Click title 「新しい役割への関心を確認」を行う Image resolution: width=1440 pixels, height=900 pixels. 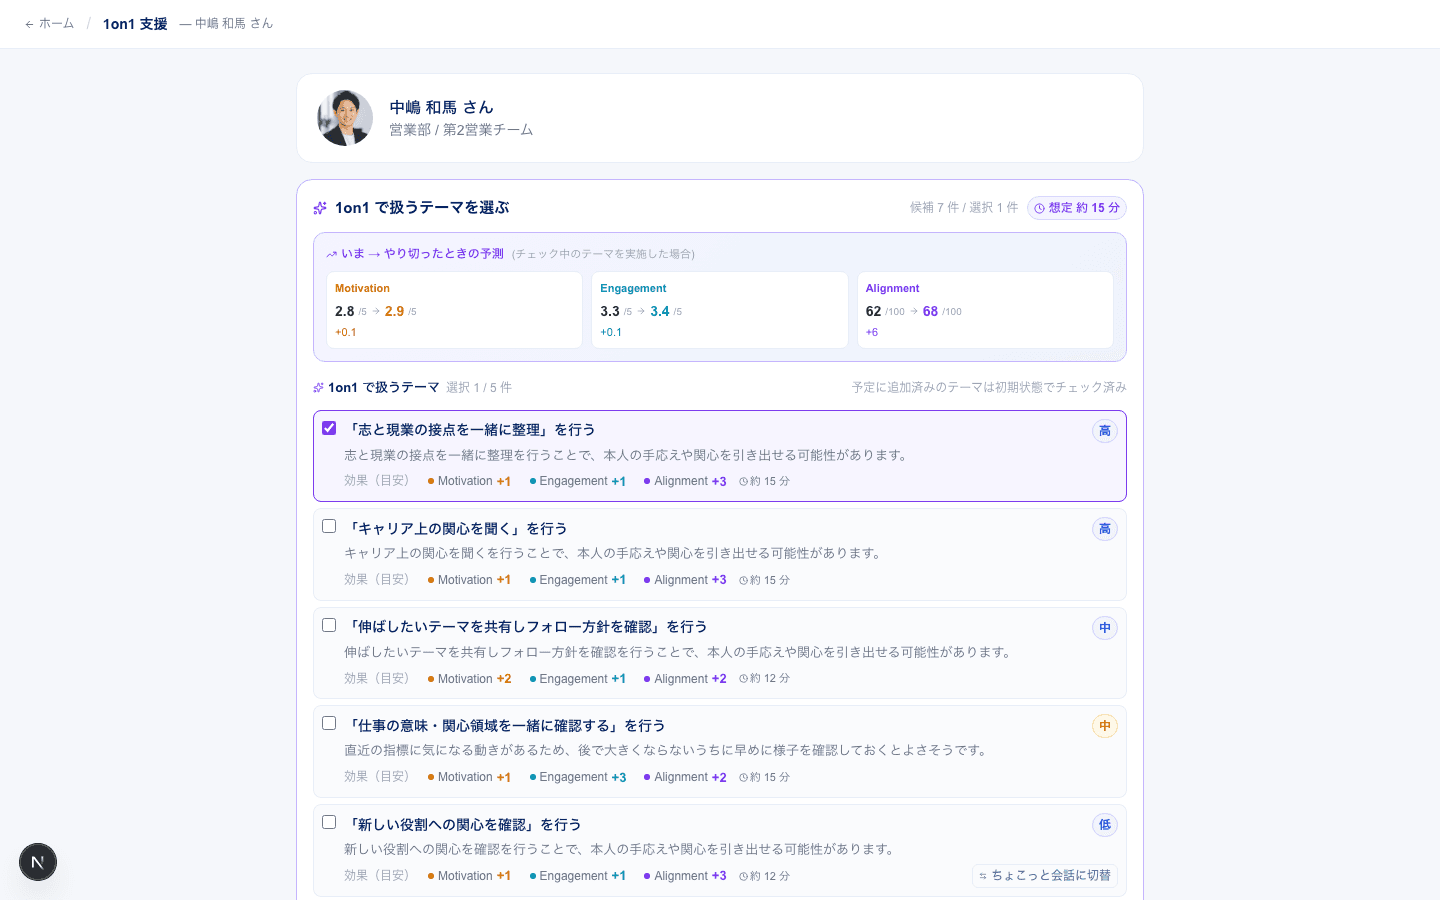point(463,825)
